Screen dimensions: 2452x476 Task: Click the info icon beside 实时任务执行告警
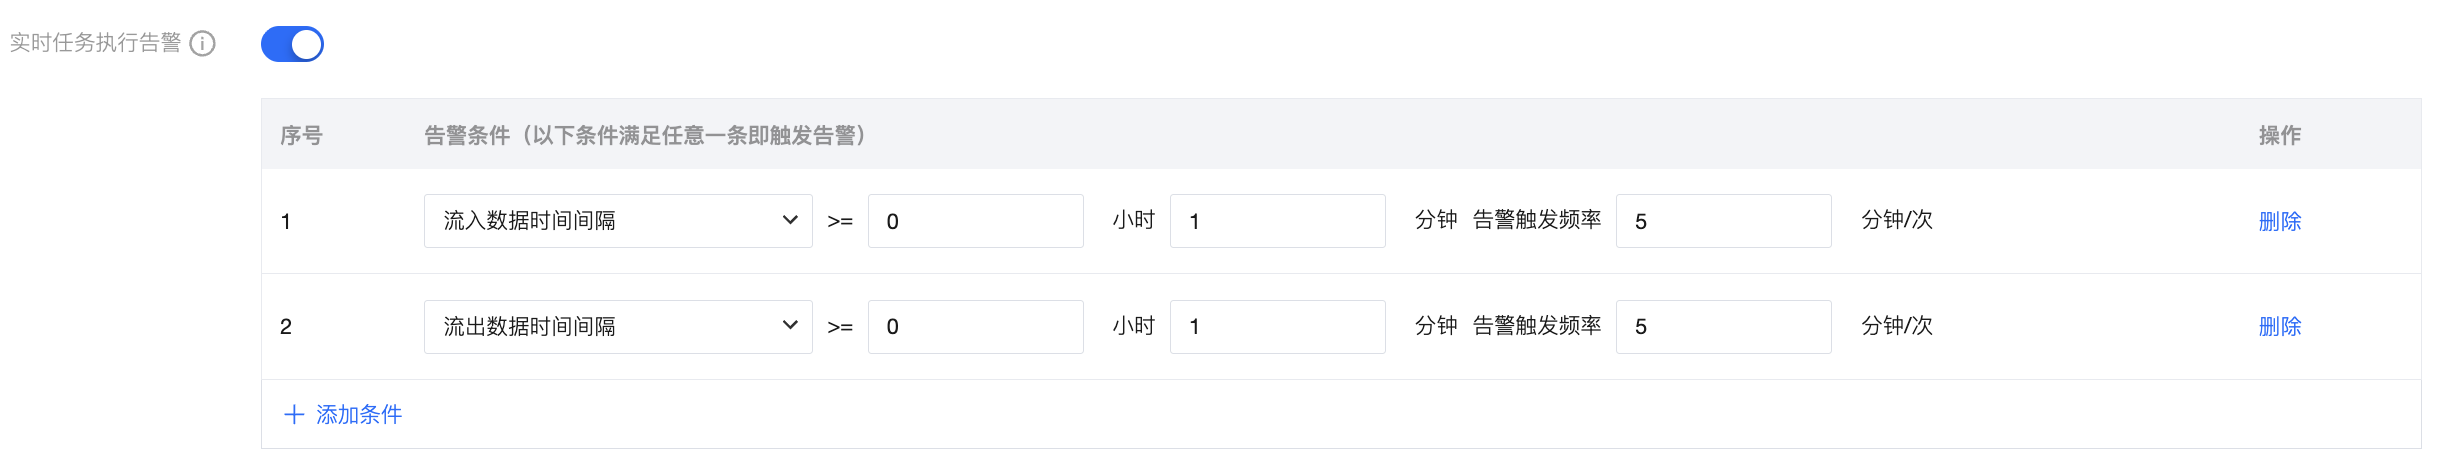(203, 44)
